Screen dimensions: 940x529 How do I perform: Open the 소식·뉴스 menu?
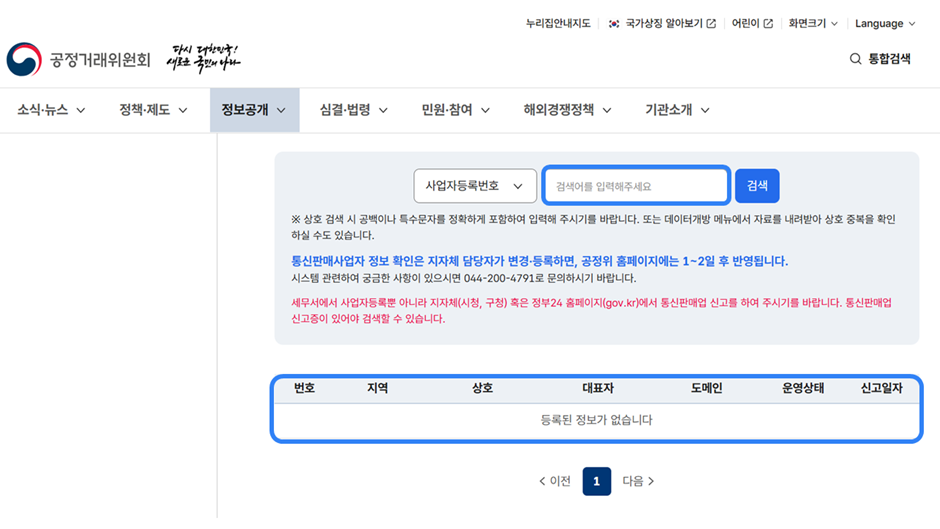click(x=51, y=110)
